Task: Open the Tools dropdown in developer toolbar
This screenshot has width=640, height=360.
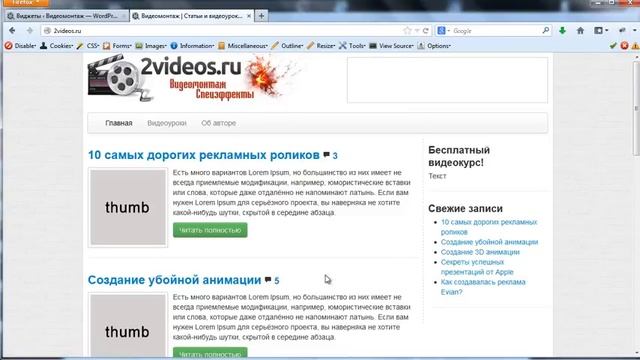Action: [352, 46]
